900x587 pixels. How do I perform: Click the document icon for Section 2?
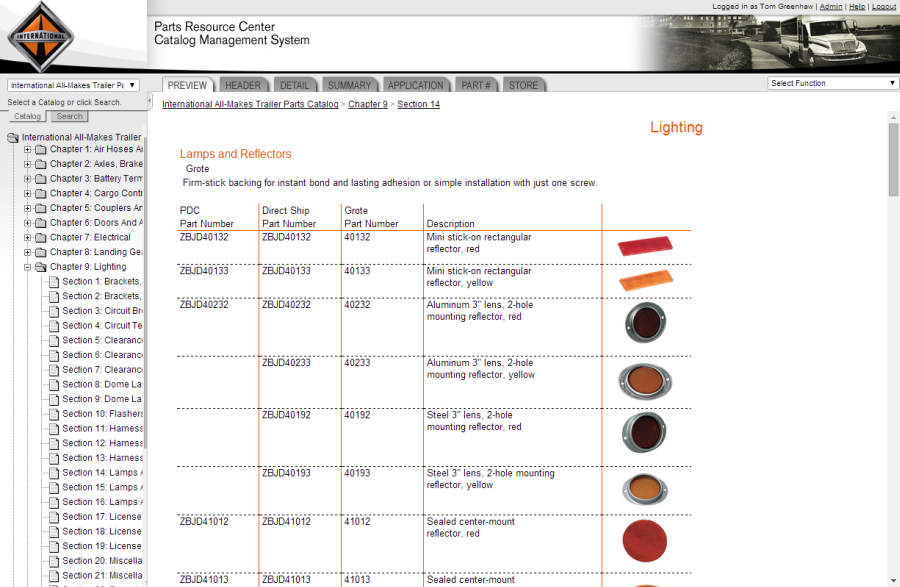point(54,297)
